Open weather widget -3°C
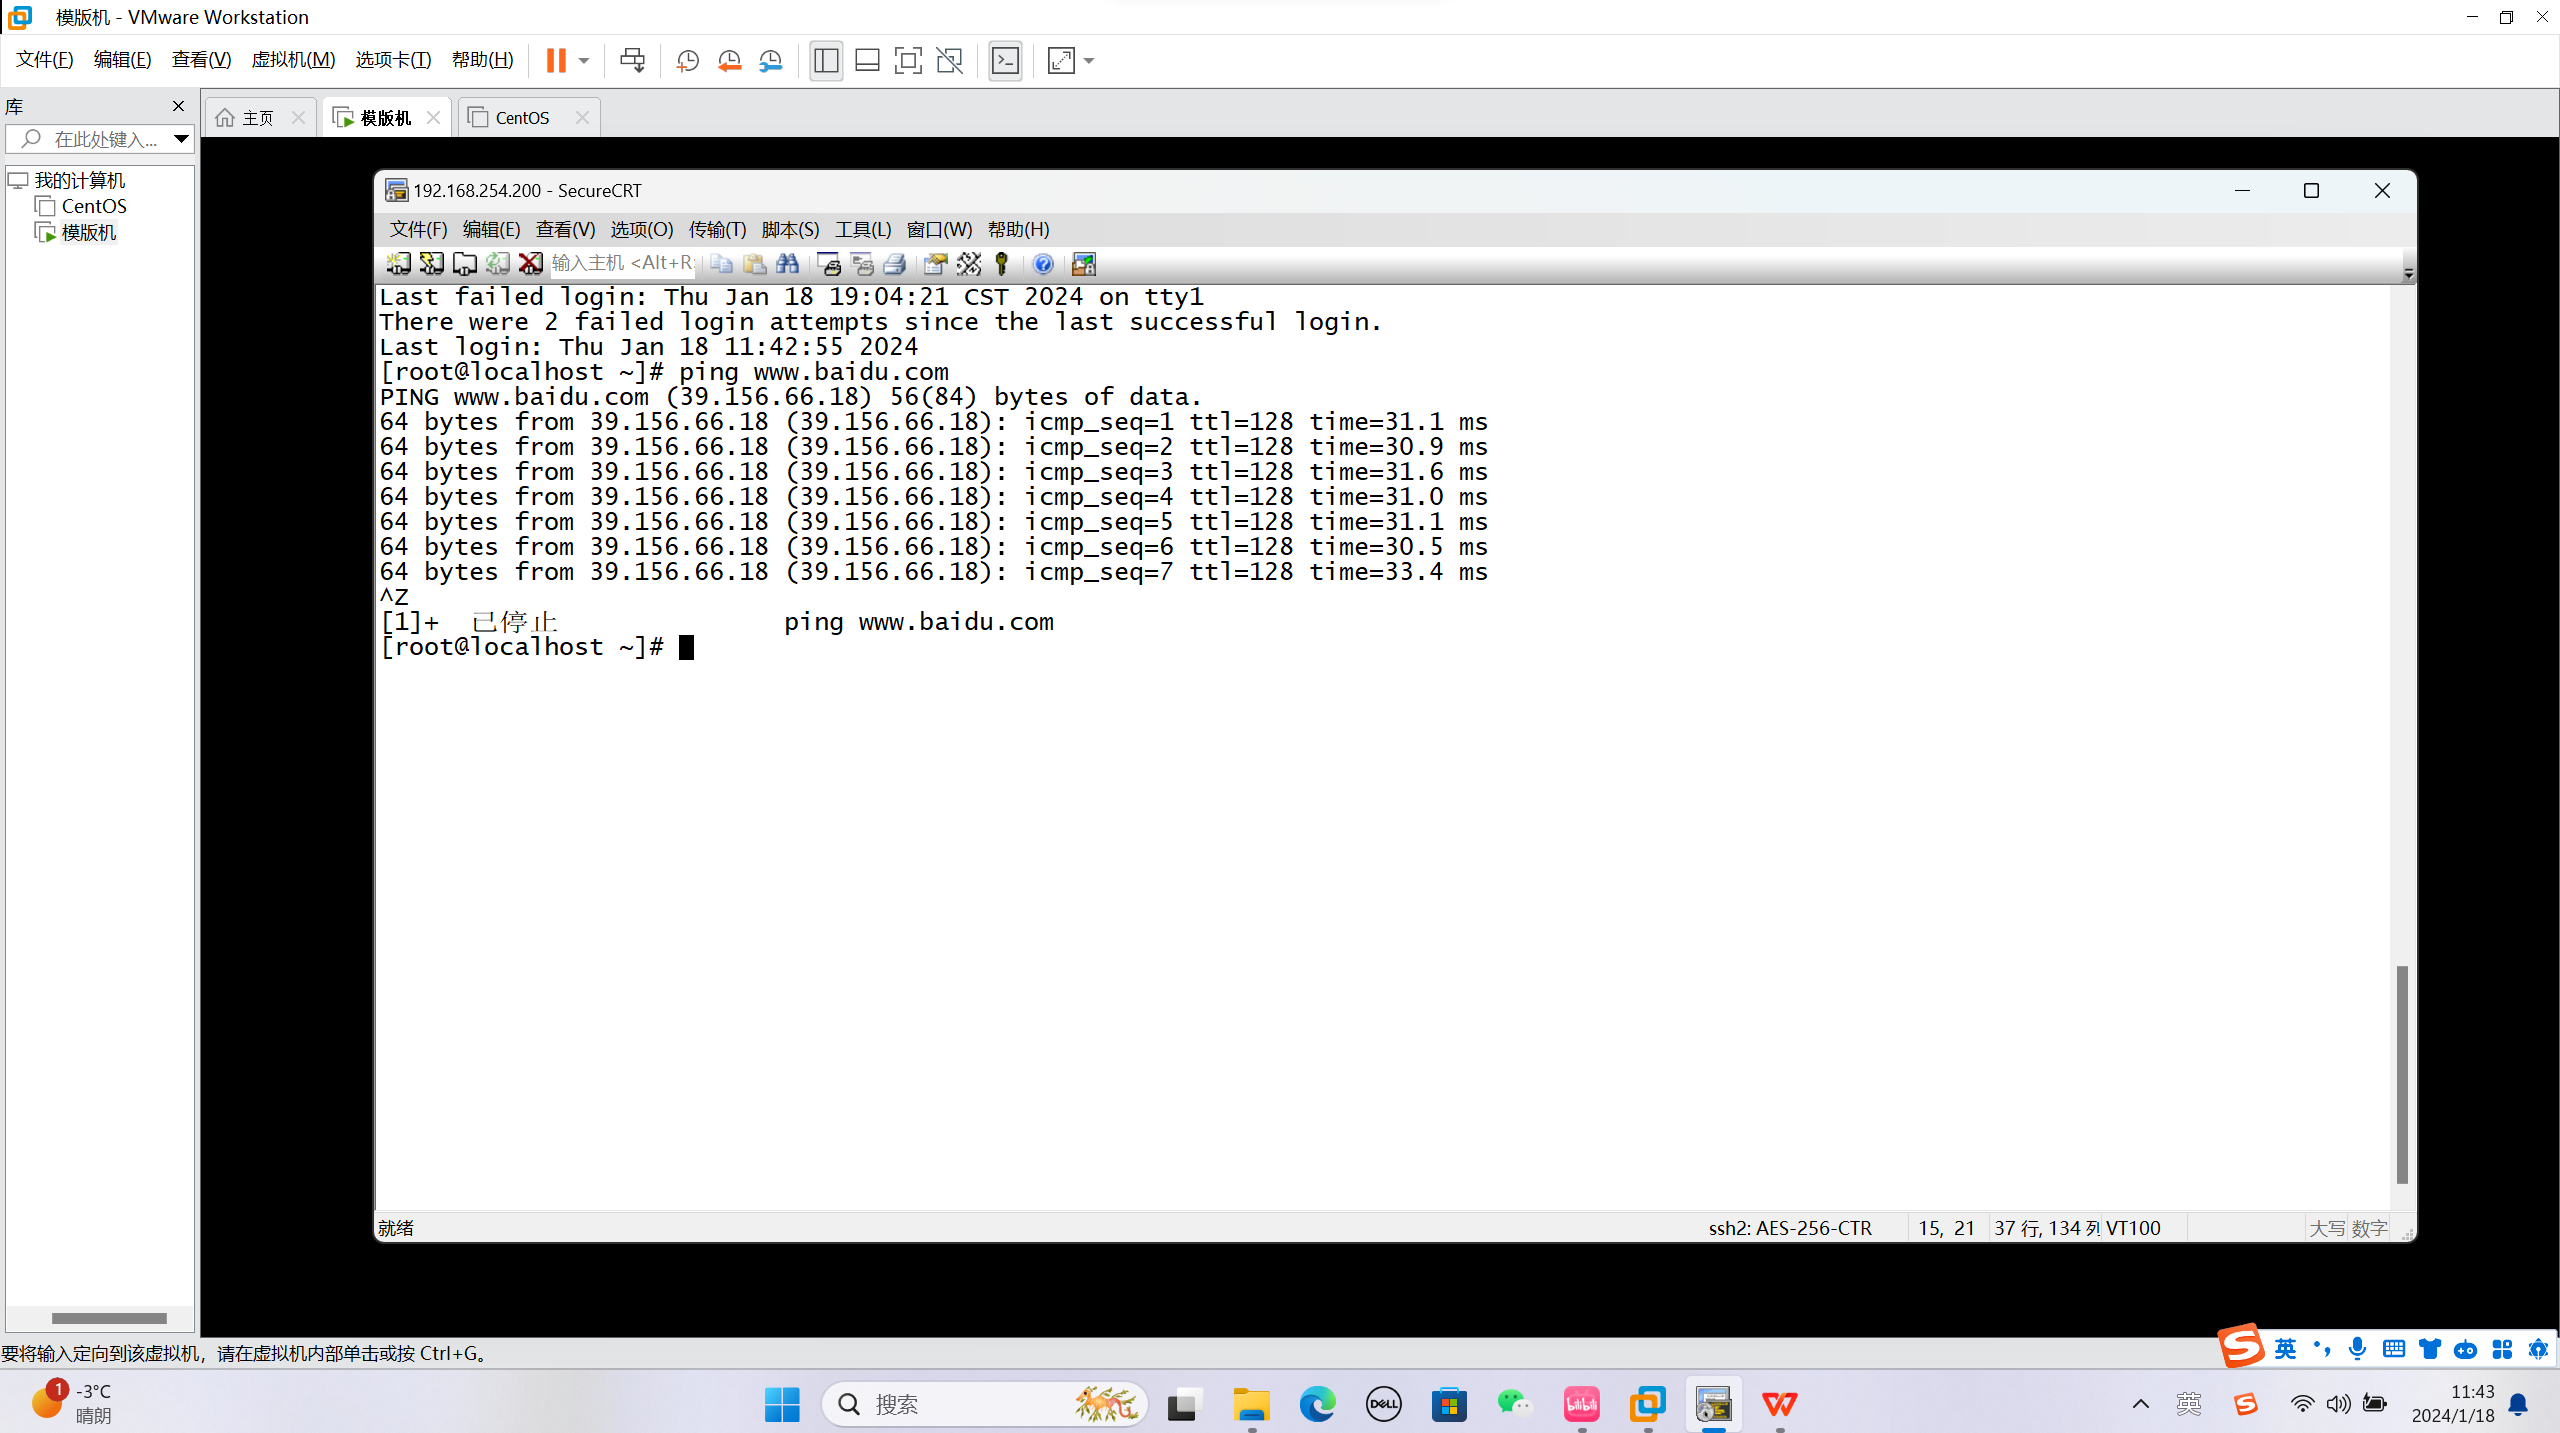Image resolution: width=2560 pixels, height=1433 pixels. (x=72, y=1403)
